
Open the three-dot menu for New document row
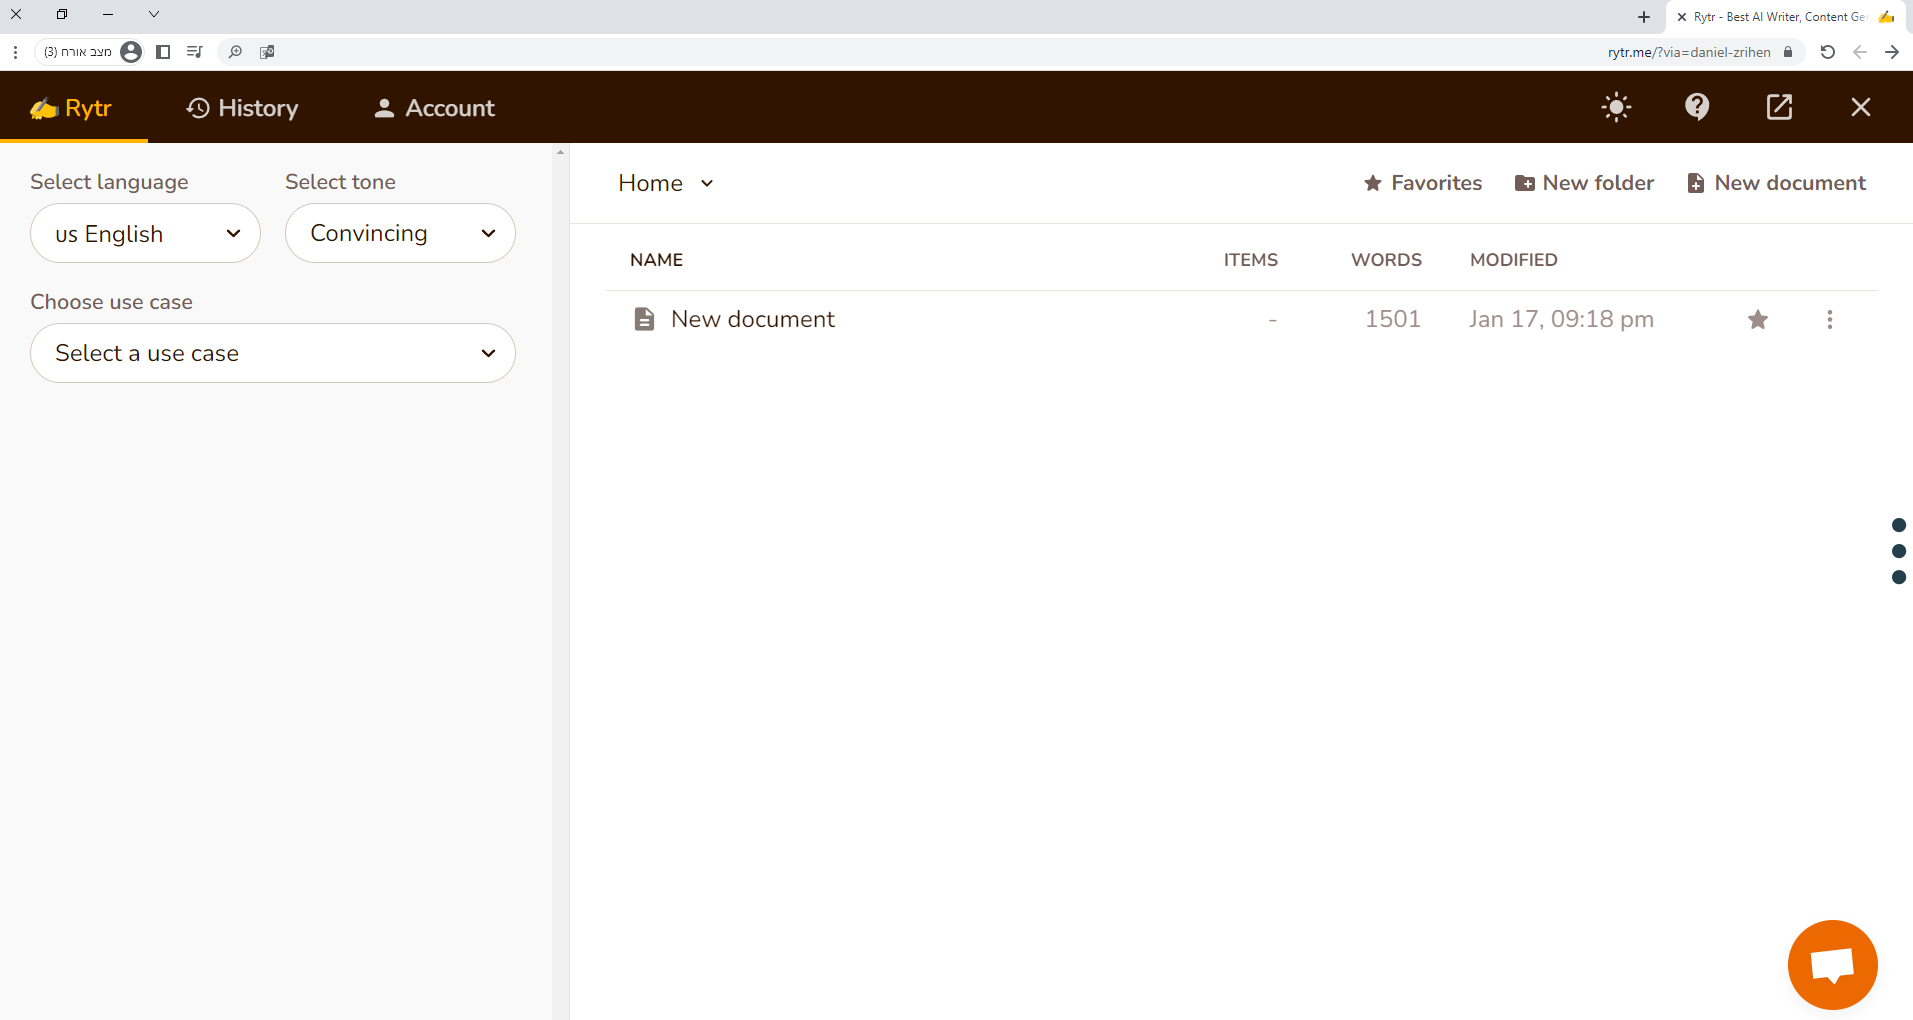[1830, 320]
